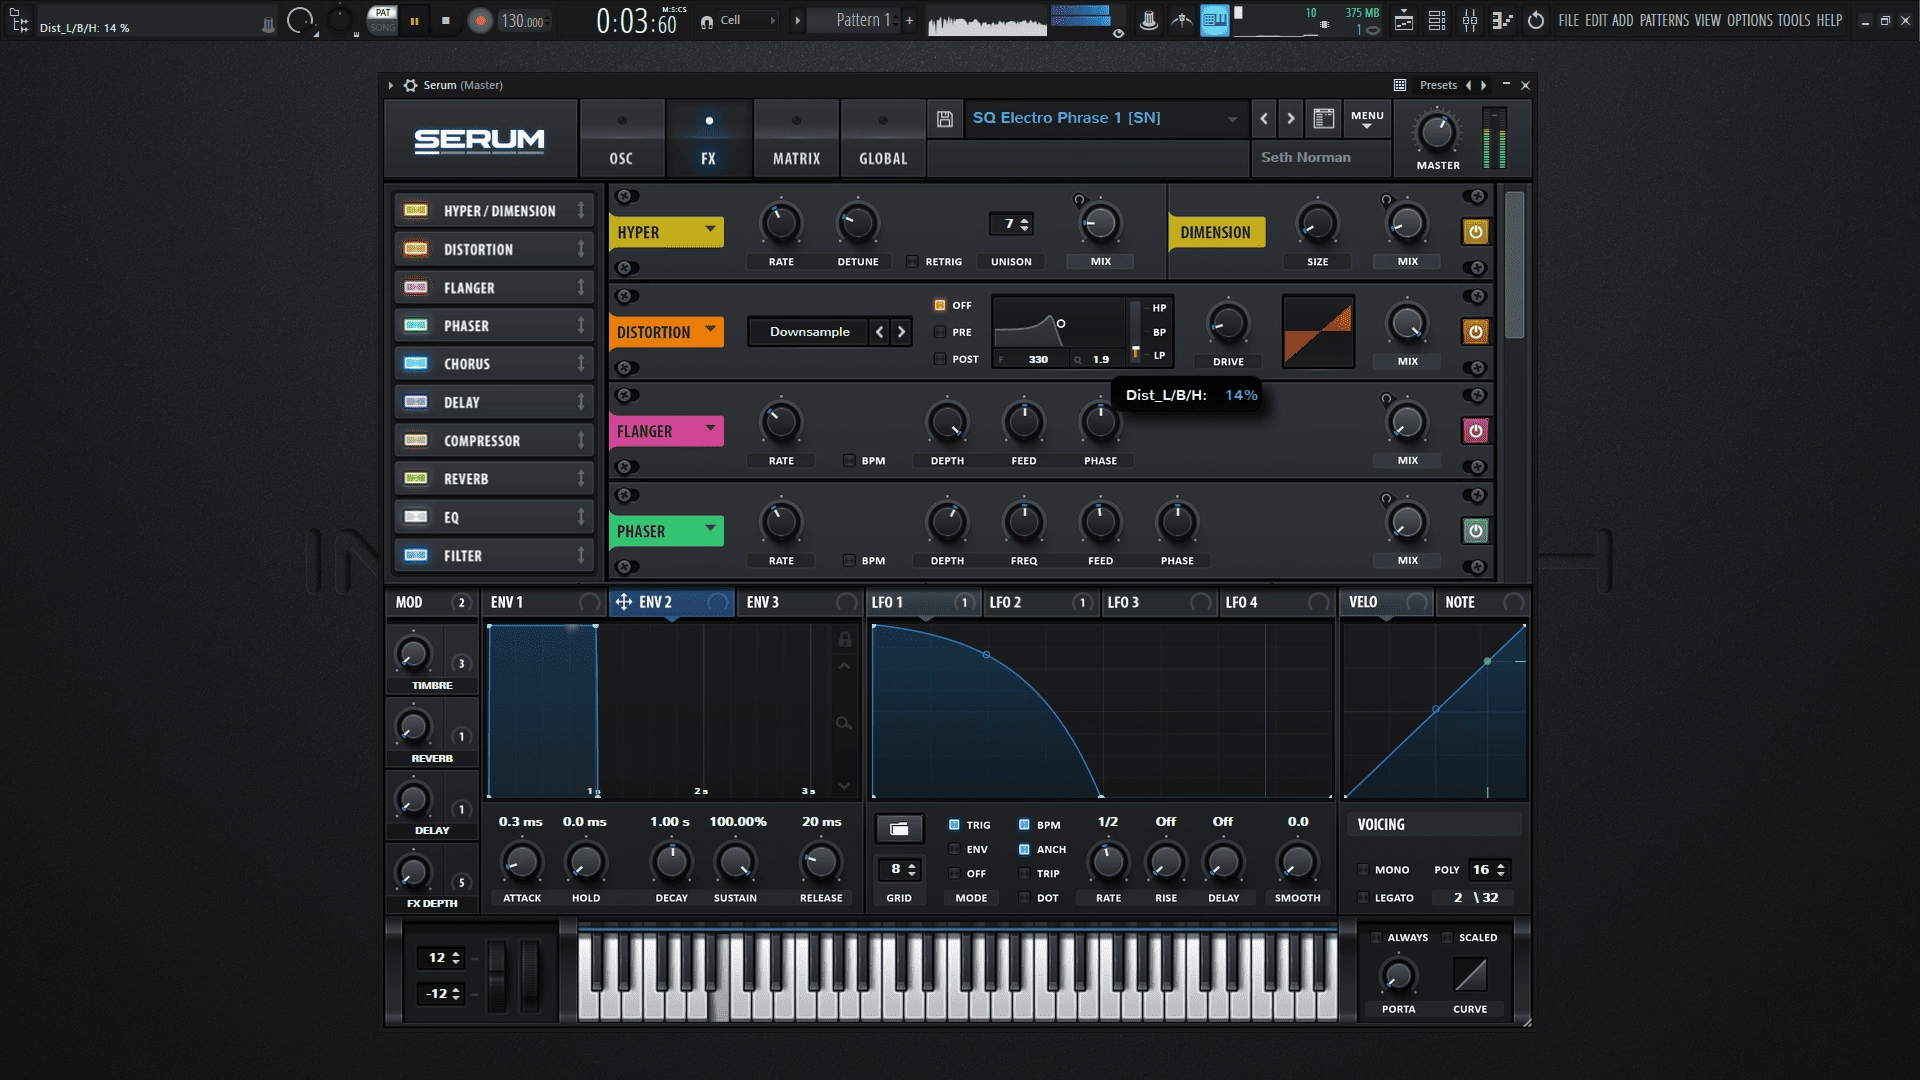The width and height of the screenshot is (1920, 1080).
Task: Select the ENV 3 tab
Action: click(x=799, y=602)
